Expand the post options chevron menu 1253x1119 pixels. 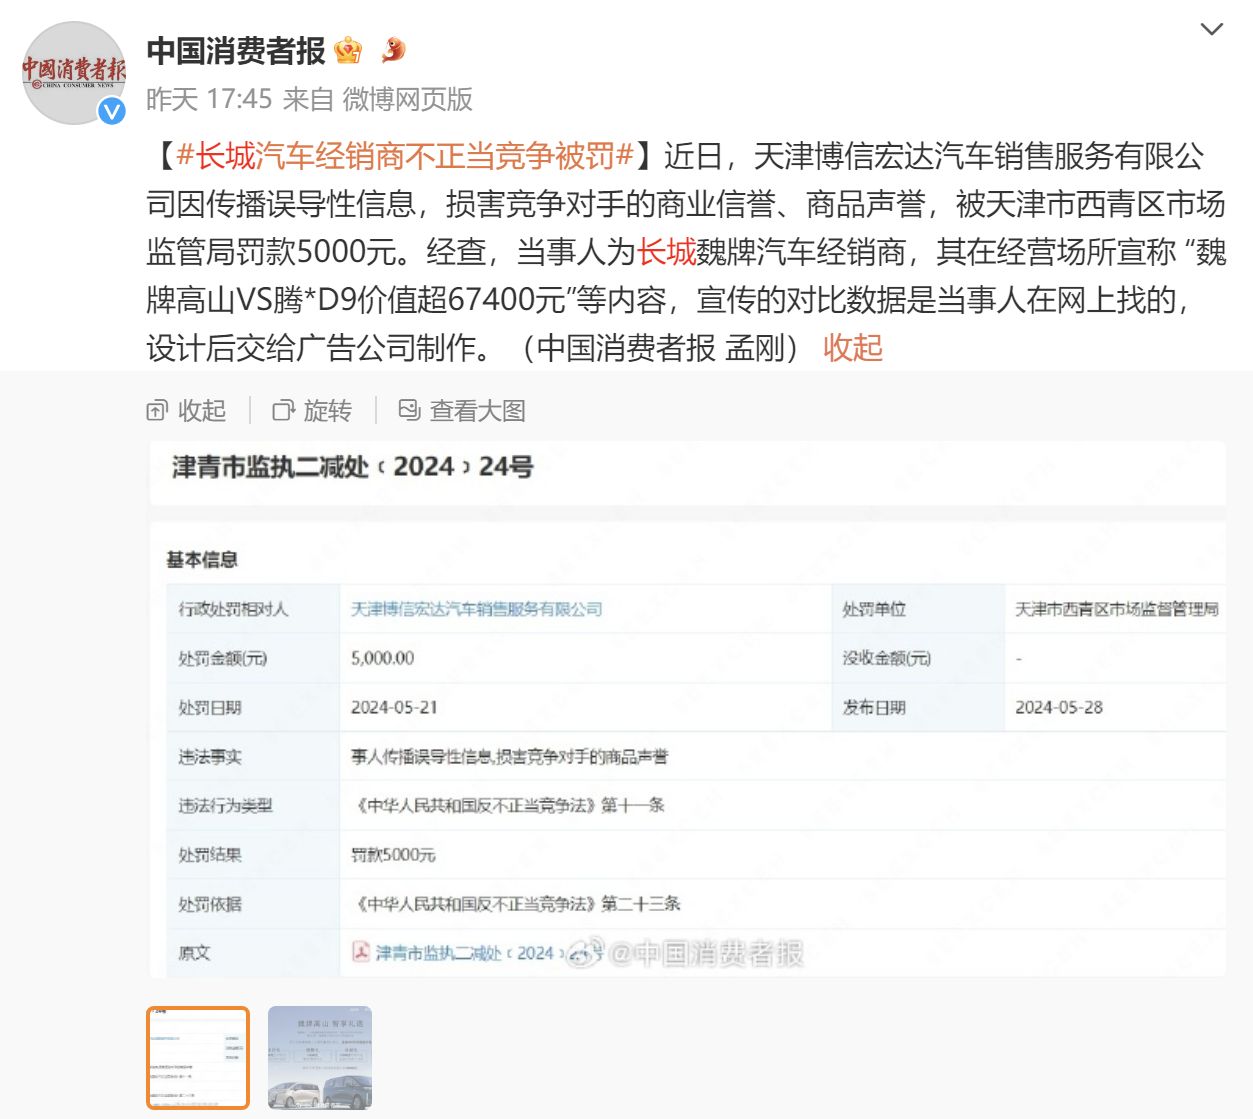coord(1211,29)
